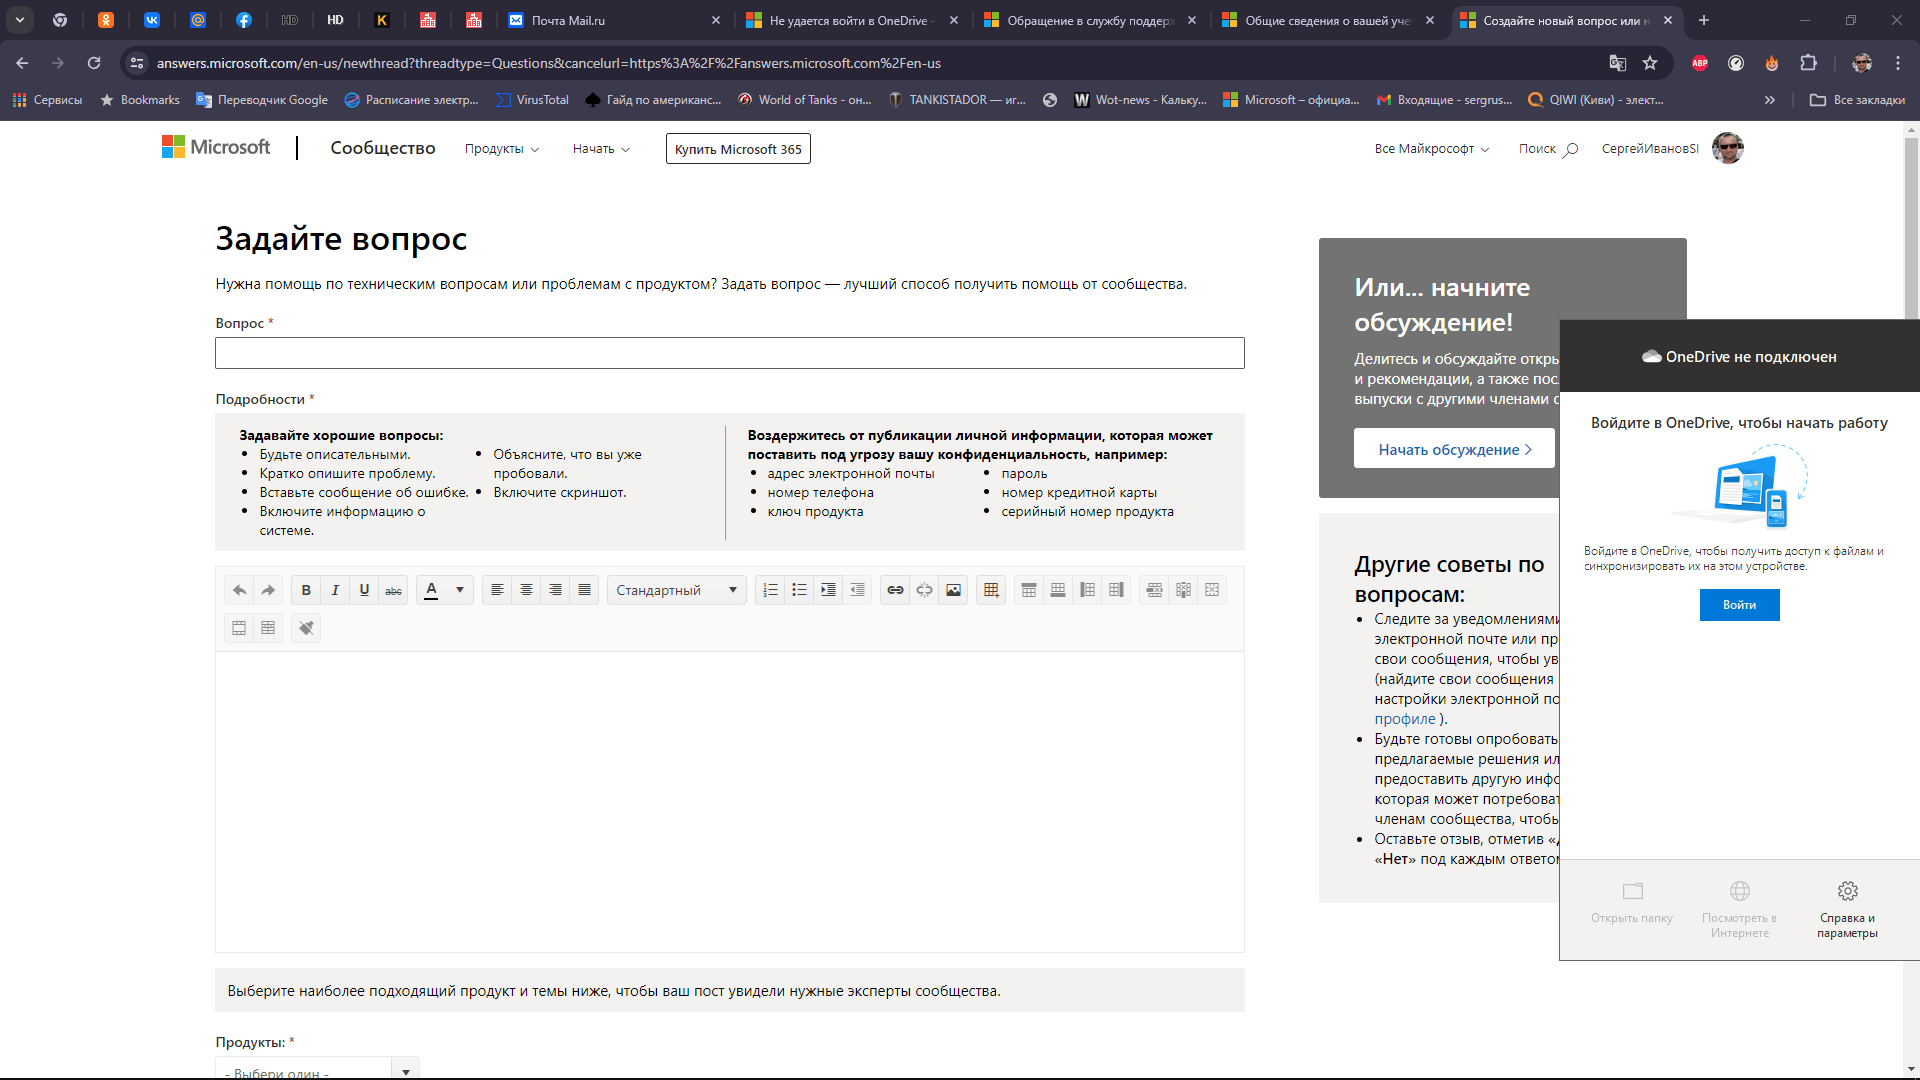This screenshot has width=1920, height=1080.
Task: Insert a numbered list
Action: pos(770,590)
